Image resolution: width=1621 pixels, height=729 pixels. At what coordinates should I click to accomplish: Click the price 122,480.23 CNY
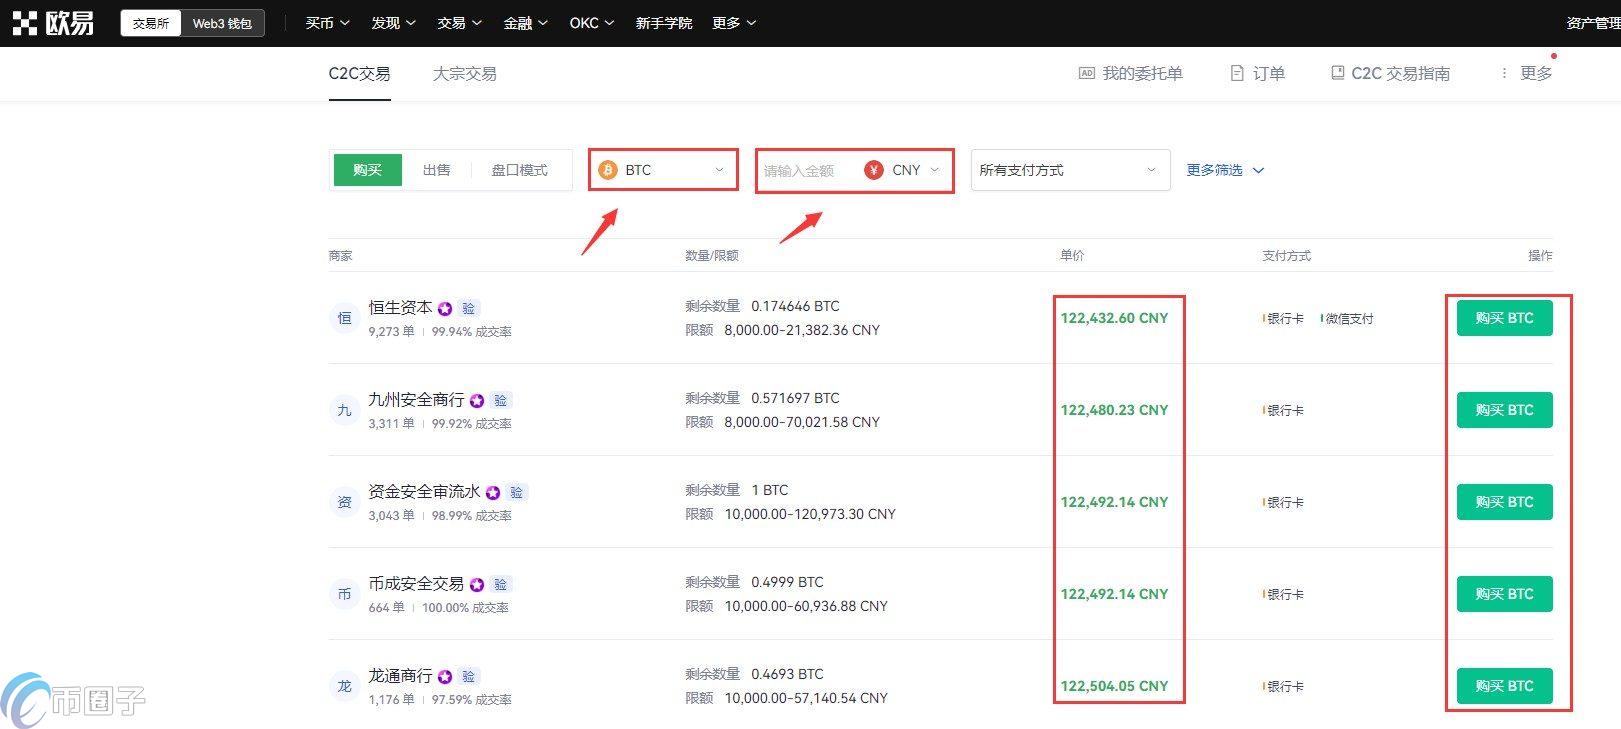click(1114, 410)
